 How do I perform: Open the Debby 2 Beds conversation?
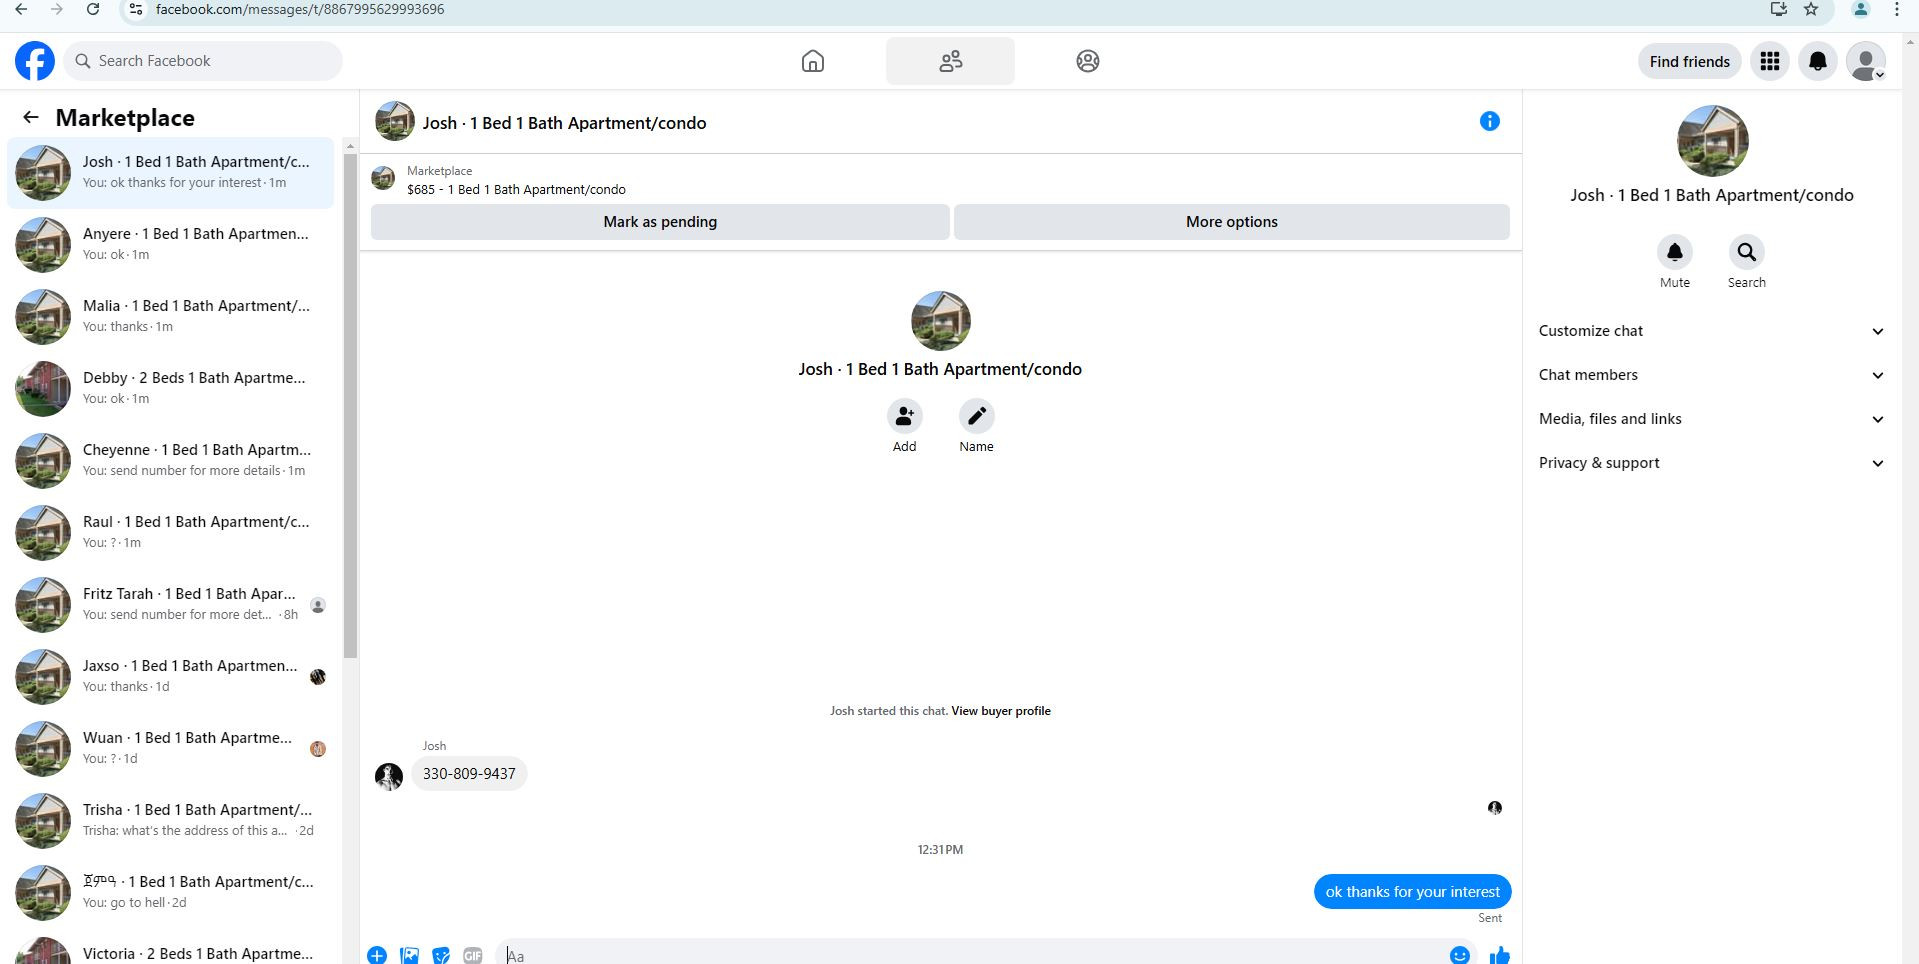coord(171,389)
